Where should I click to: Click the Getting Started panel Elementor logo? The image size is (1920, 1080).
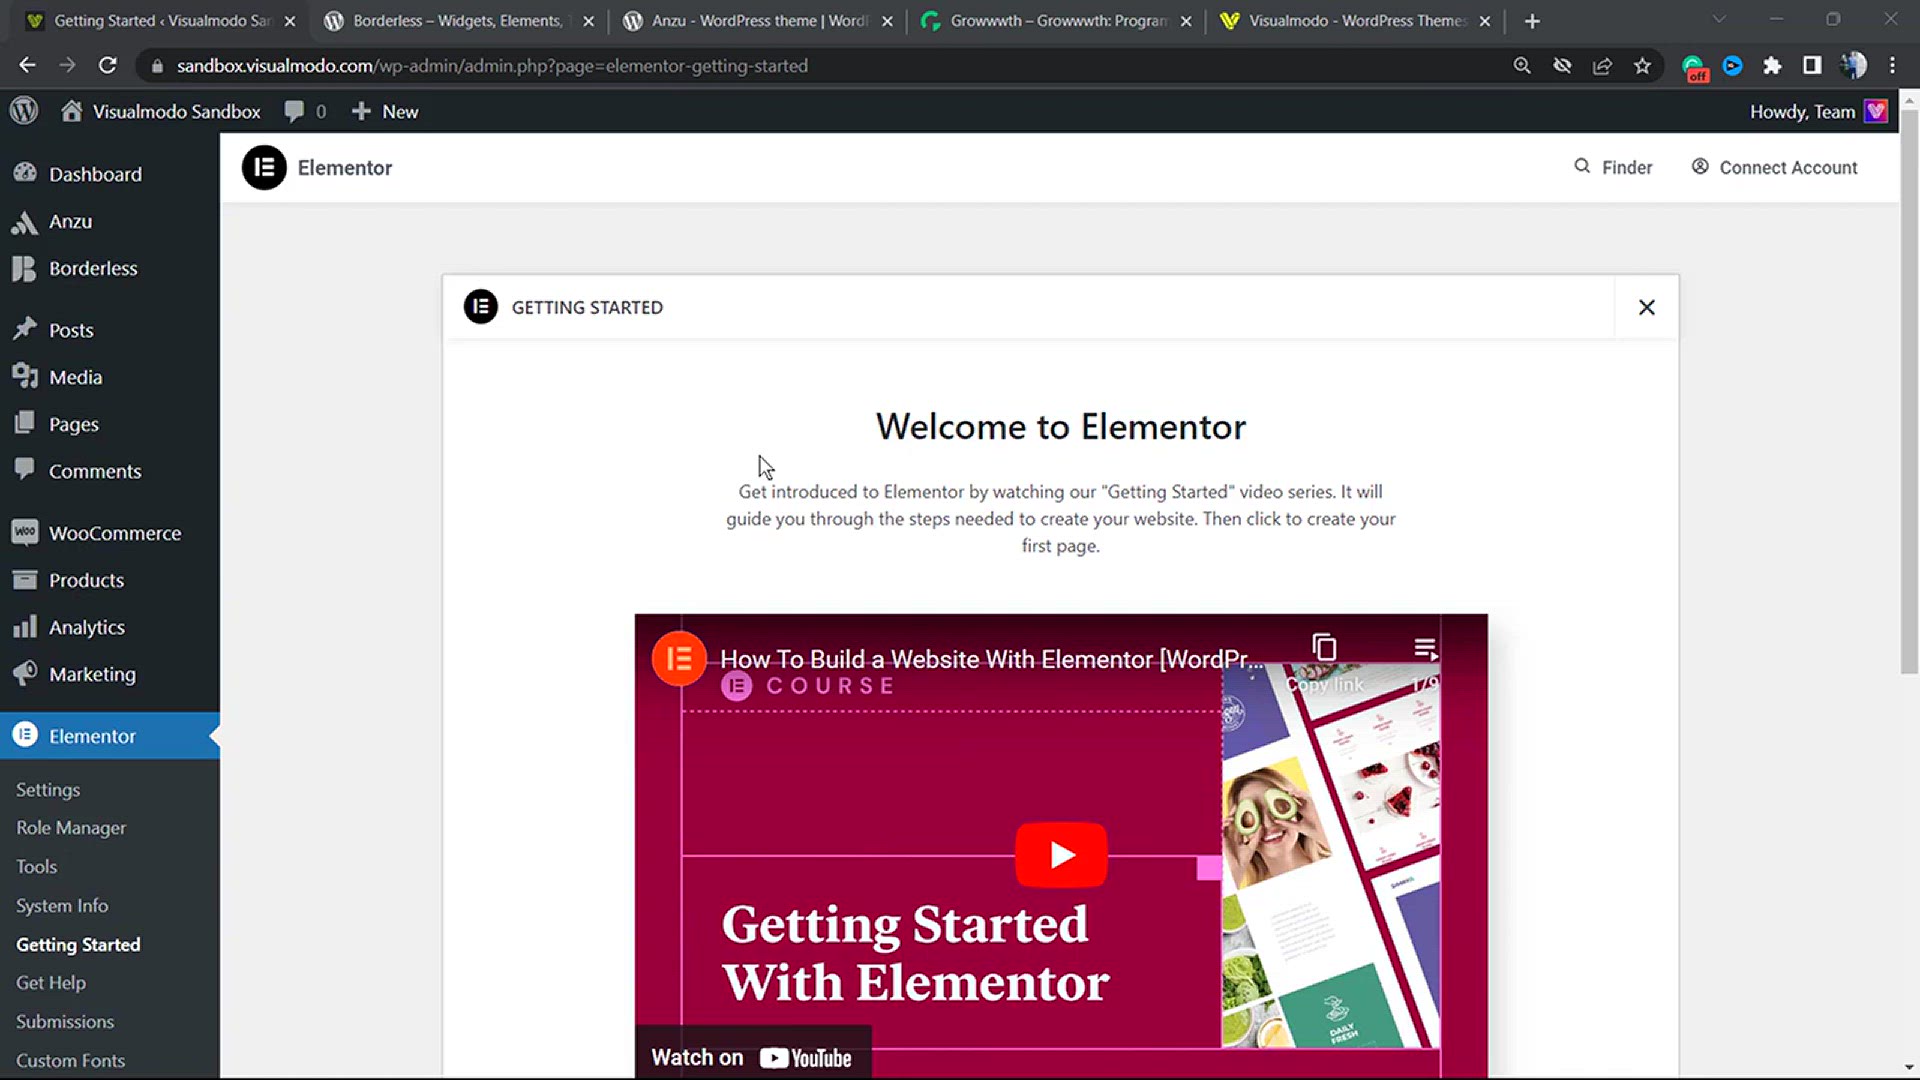point(481,307)
